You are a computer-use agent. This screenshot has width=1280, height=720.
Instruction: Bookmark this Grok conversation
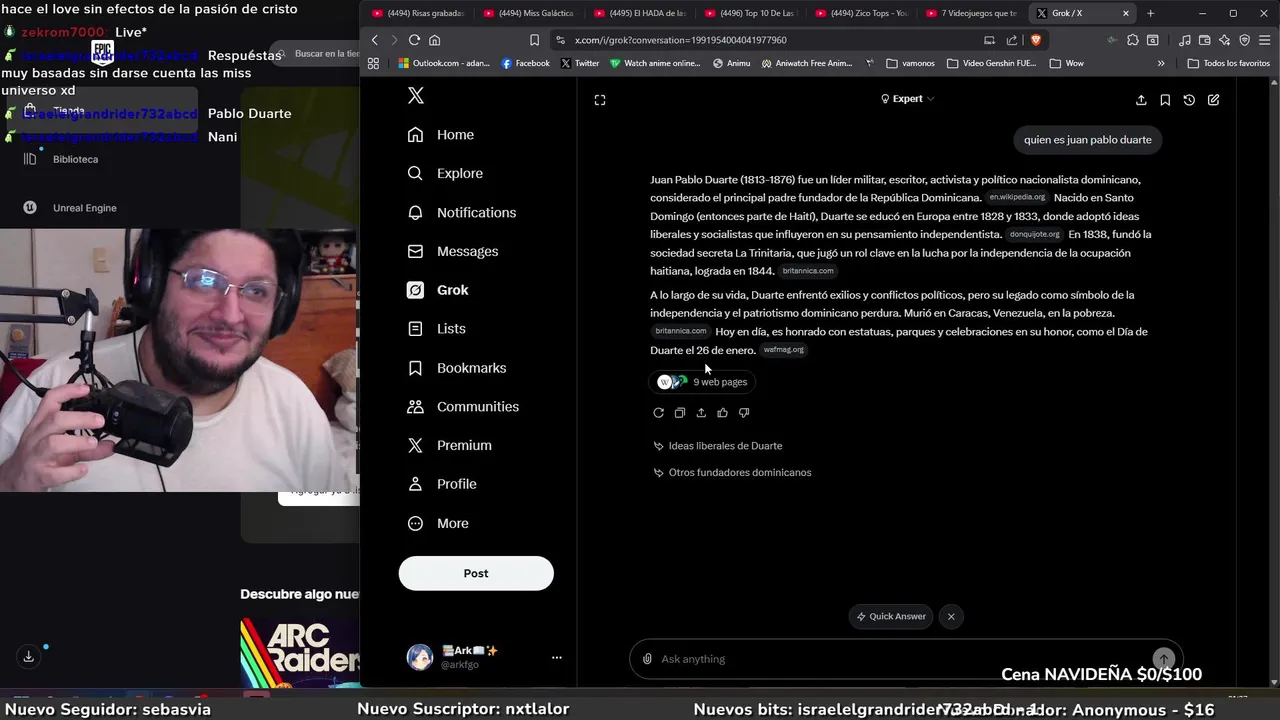tap(1165, 100)
